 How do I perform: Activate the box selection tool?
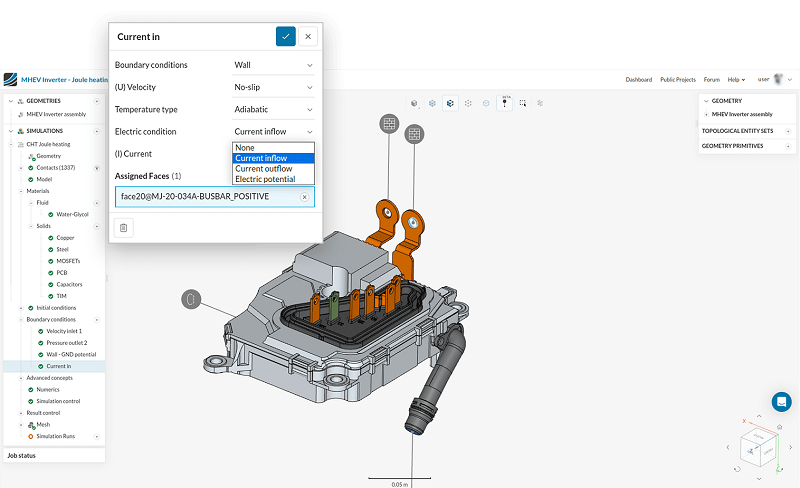[x=522, y=103]
